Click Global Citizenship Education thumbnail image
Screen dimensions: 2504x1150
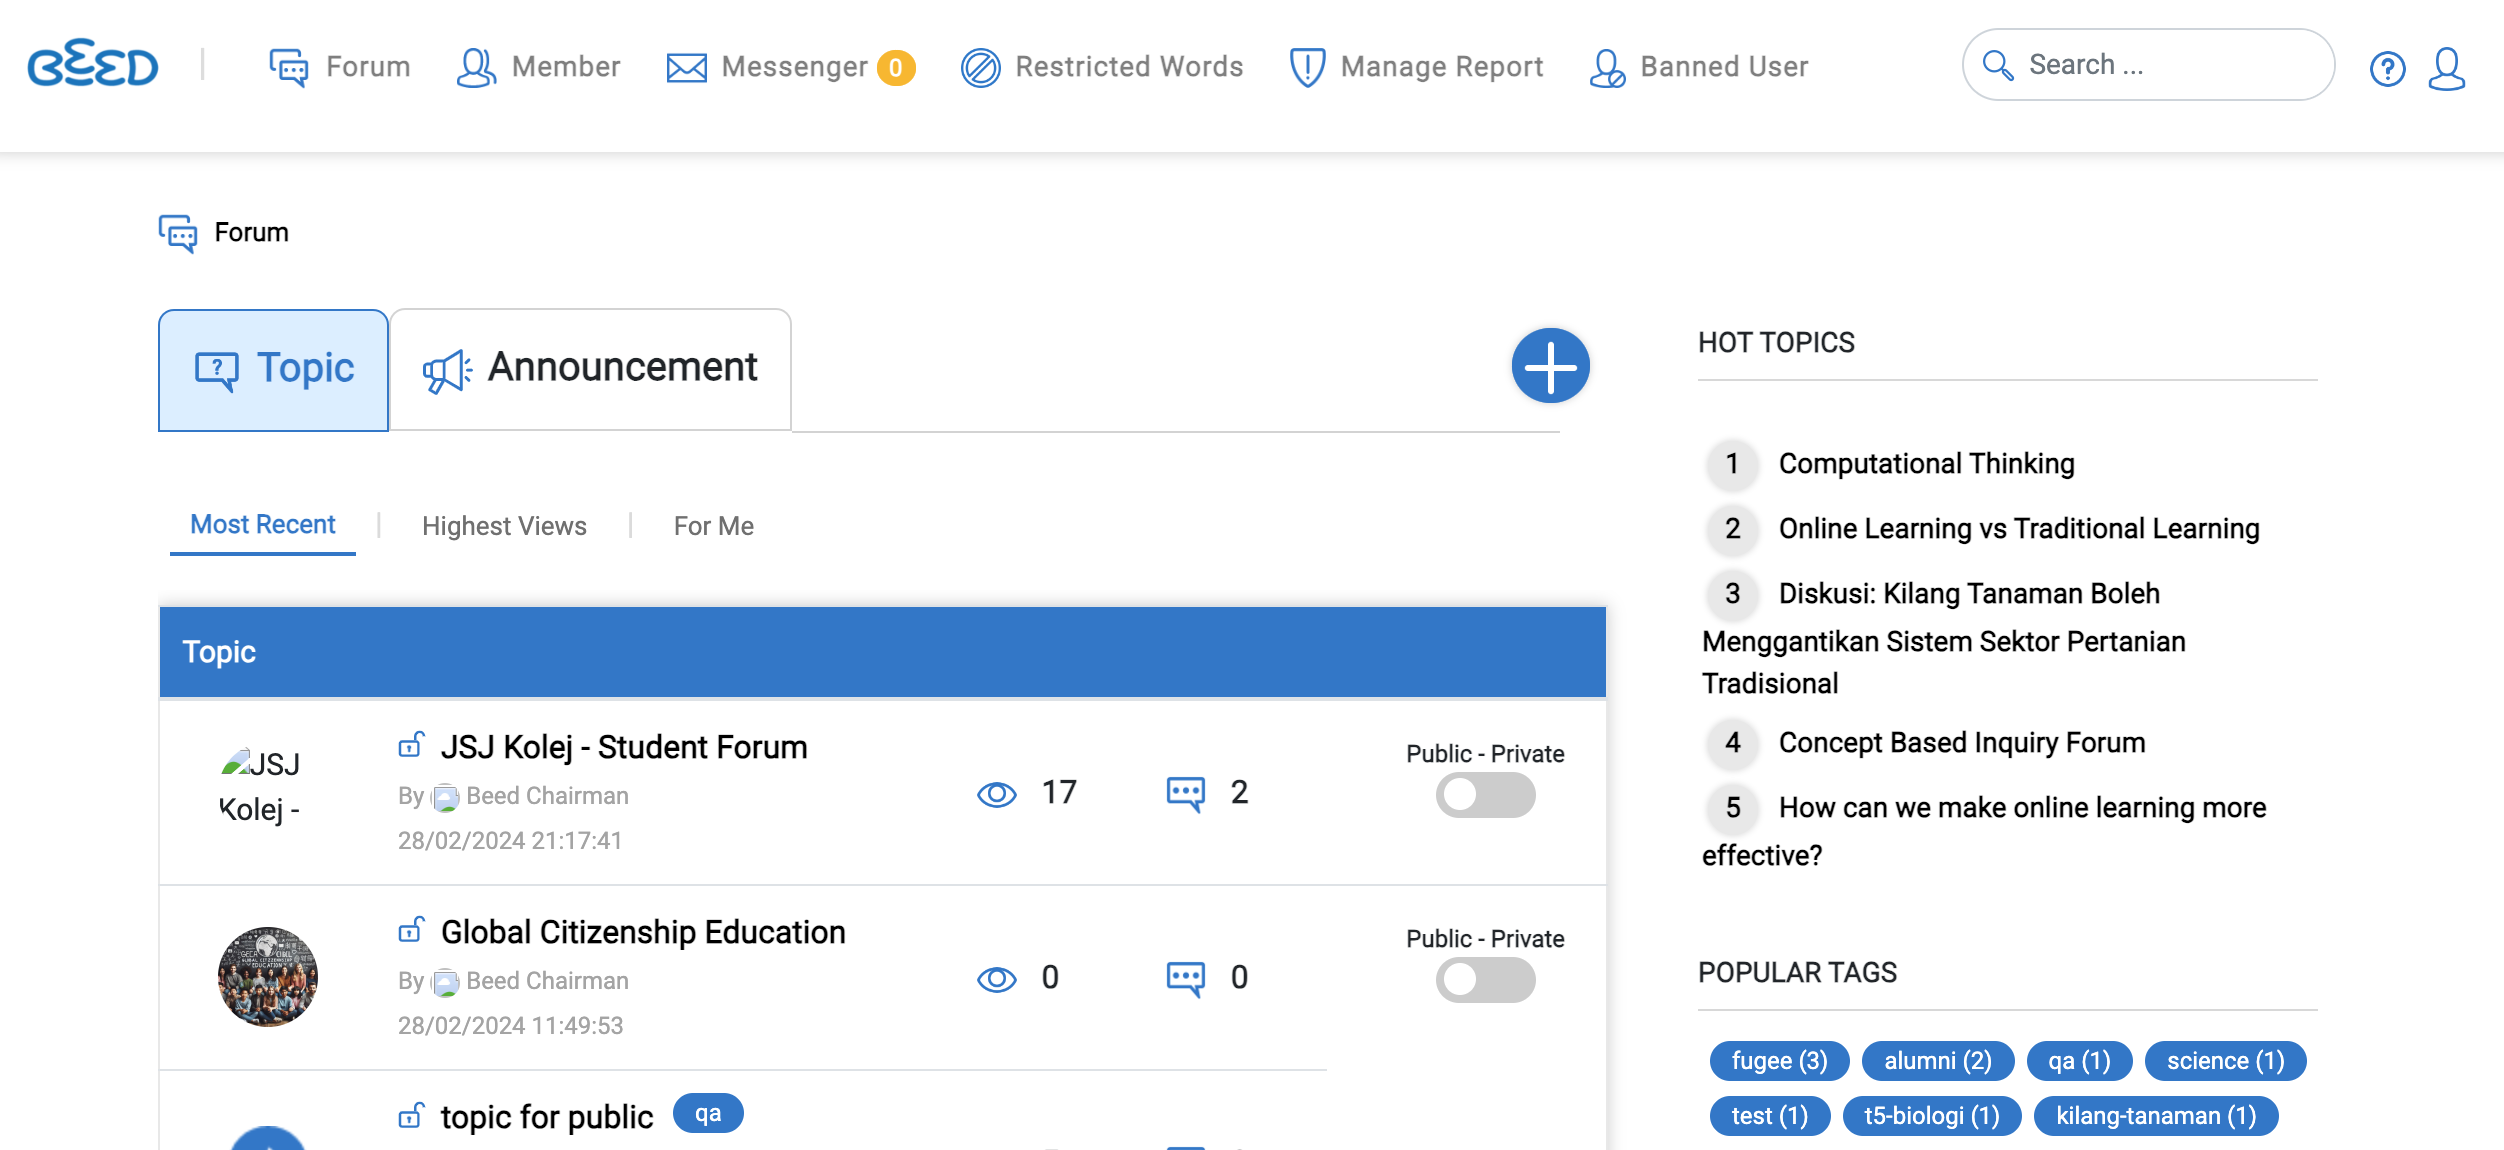pyautogui.click(x=267, y=976)
